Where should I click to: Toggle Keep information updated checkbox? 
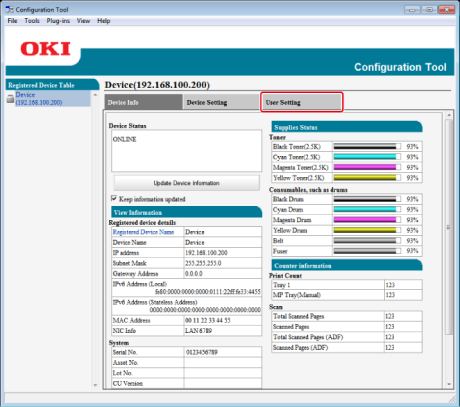point(114,199)
